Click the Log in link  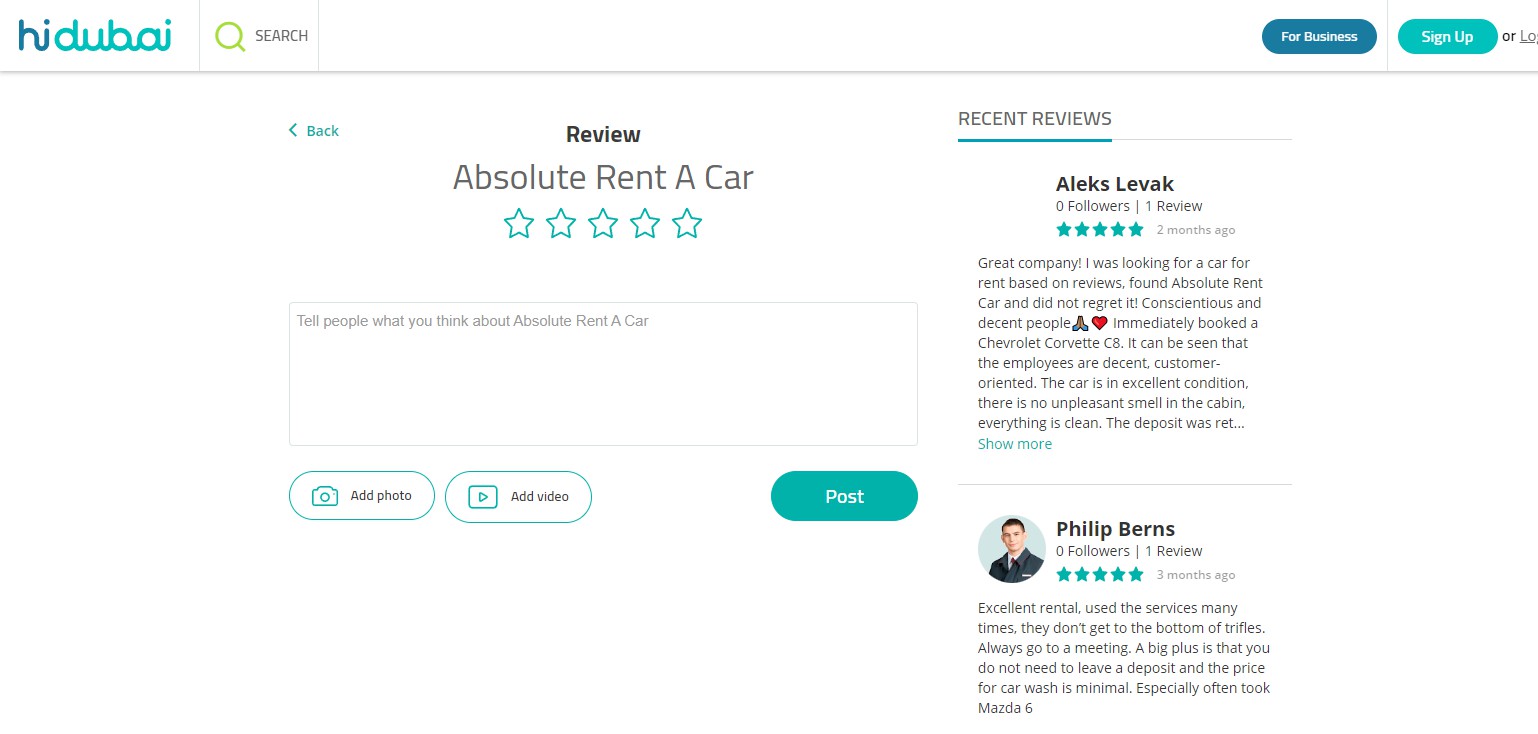1528,37
